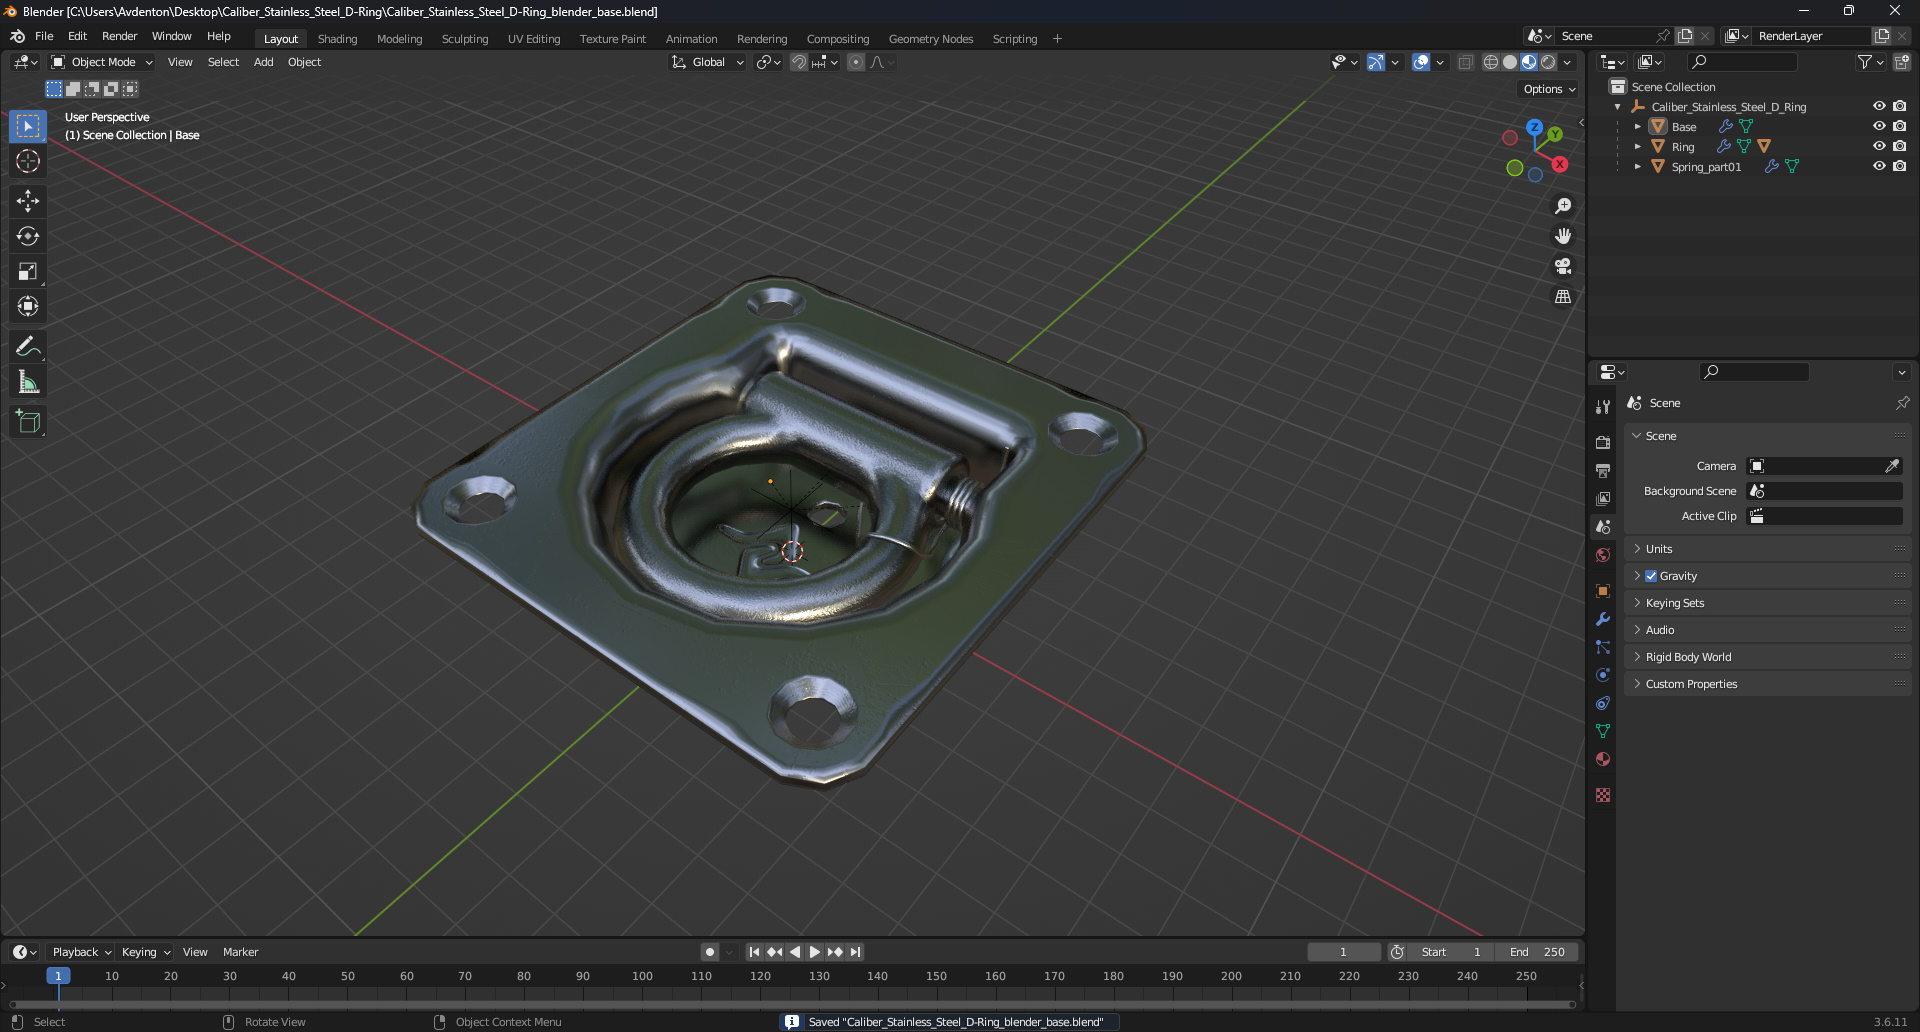Open the Object properties tab
Screen dimensions: 1920x1032
pos(1603,591)
